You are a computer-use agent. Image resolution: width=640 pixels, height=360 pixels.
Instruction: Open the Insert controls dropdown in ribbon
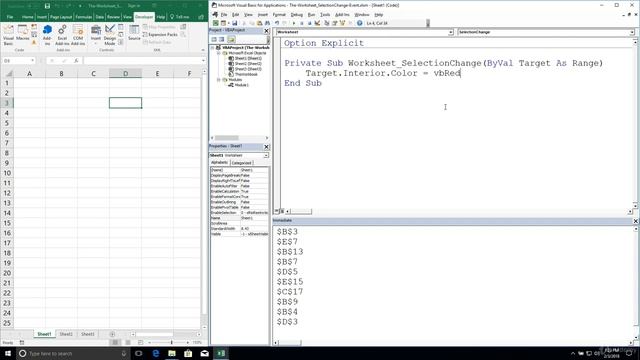tap(96, 35)
